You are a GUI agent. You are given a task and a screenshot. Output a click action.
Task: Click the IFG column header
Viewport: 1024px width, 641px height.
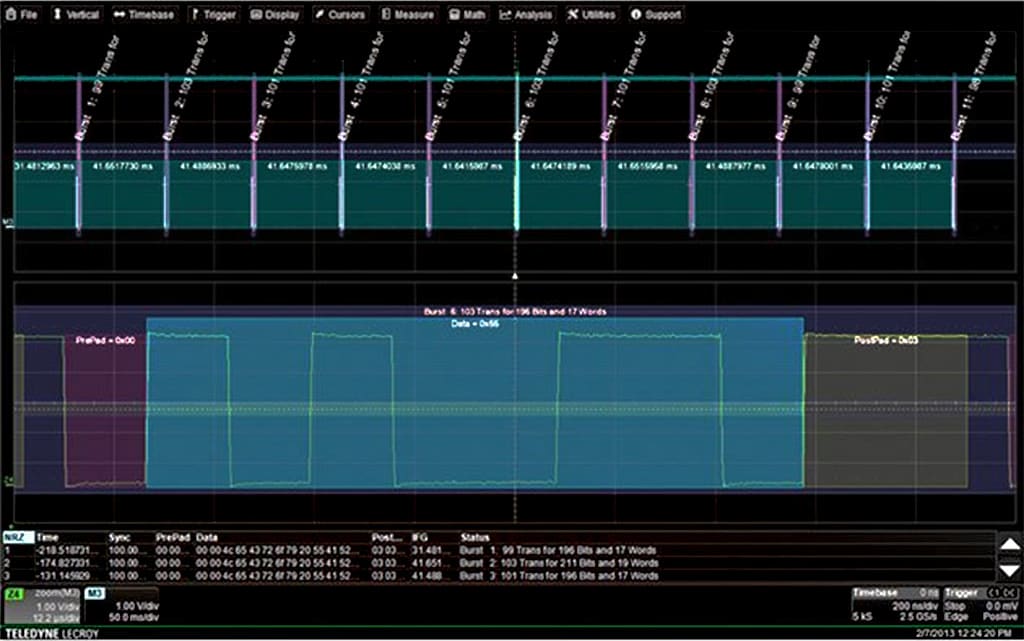coord(419,538)
